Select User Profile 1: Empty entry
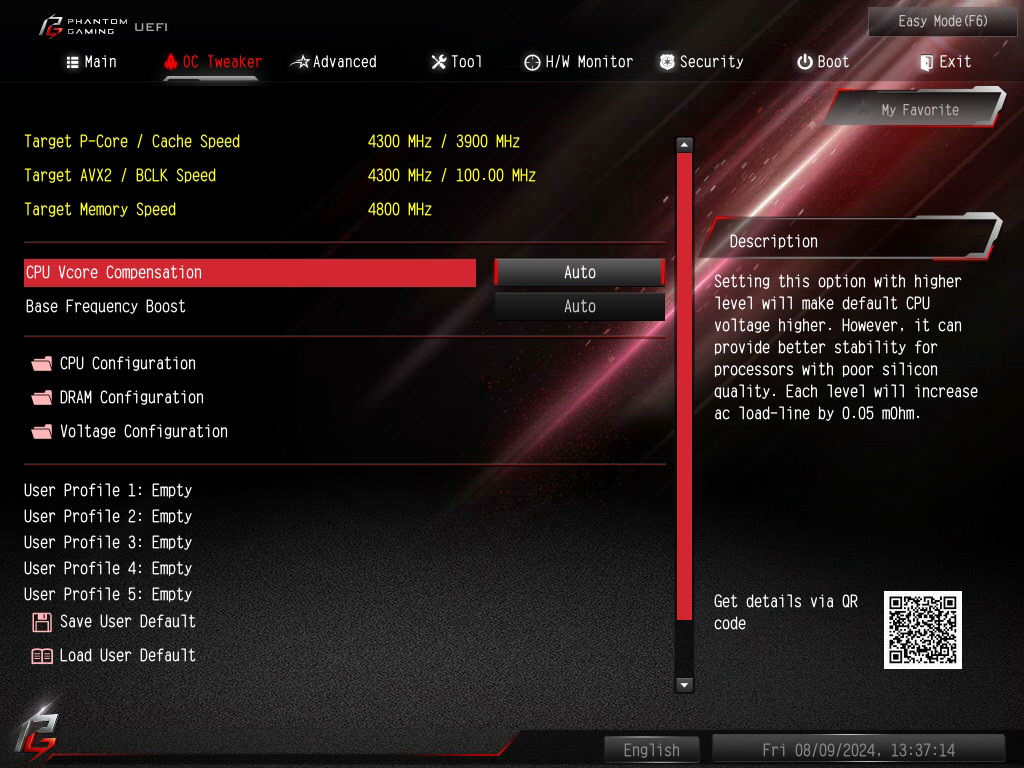The image size is (1024, 768). 108,490
